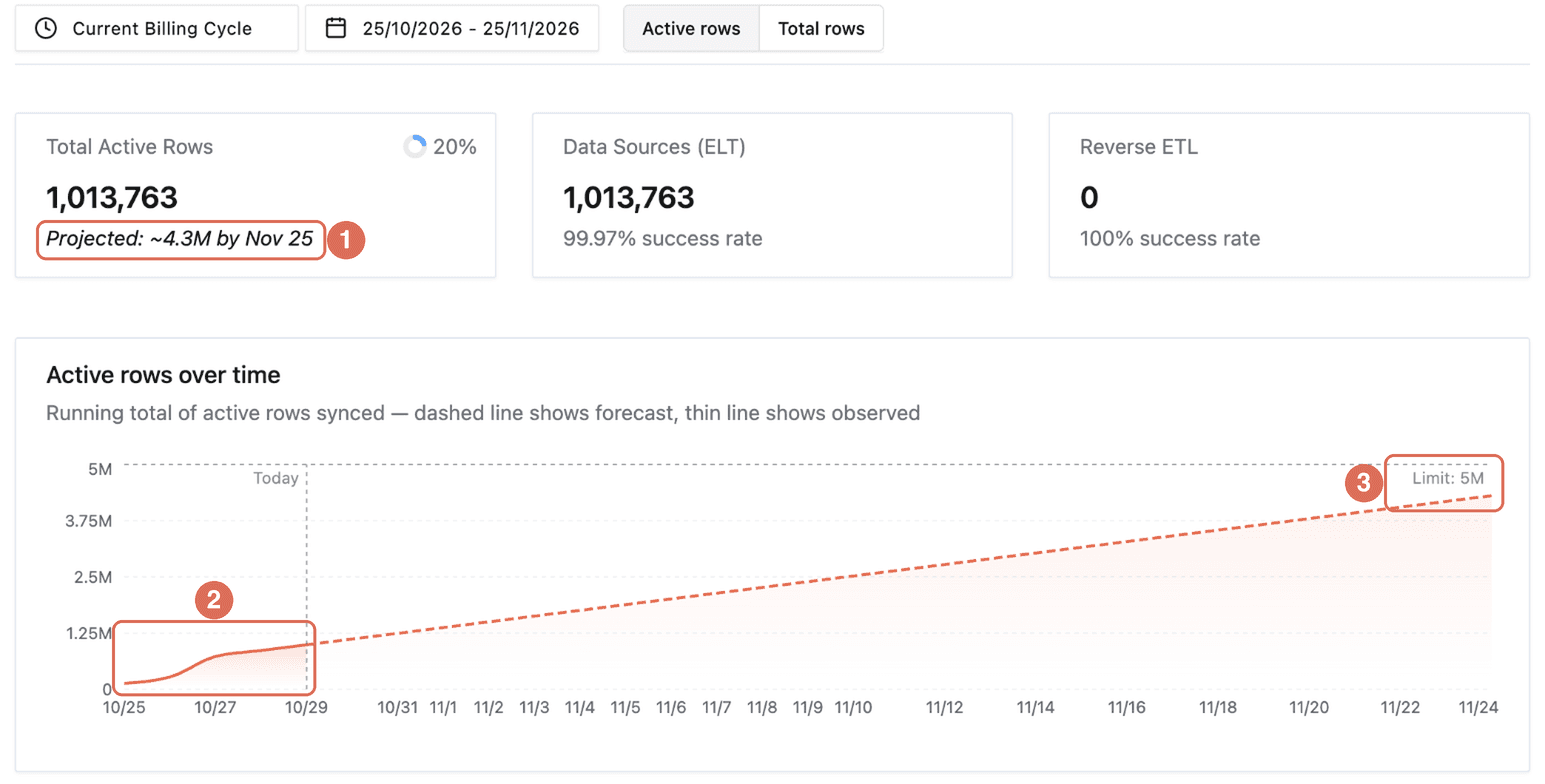Image resolution: width=1545 pixels, height=784 pixels.
Task: Click the 11/10 x-axis date label
Action: (854, 707)
